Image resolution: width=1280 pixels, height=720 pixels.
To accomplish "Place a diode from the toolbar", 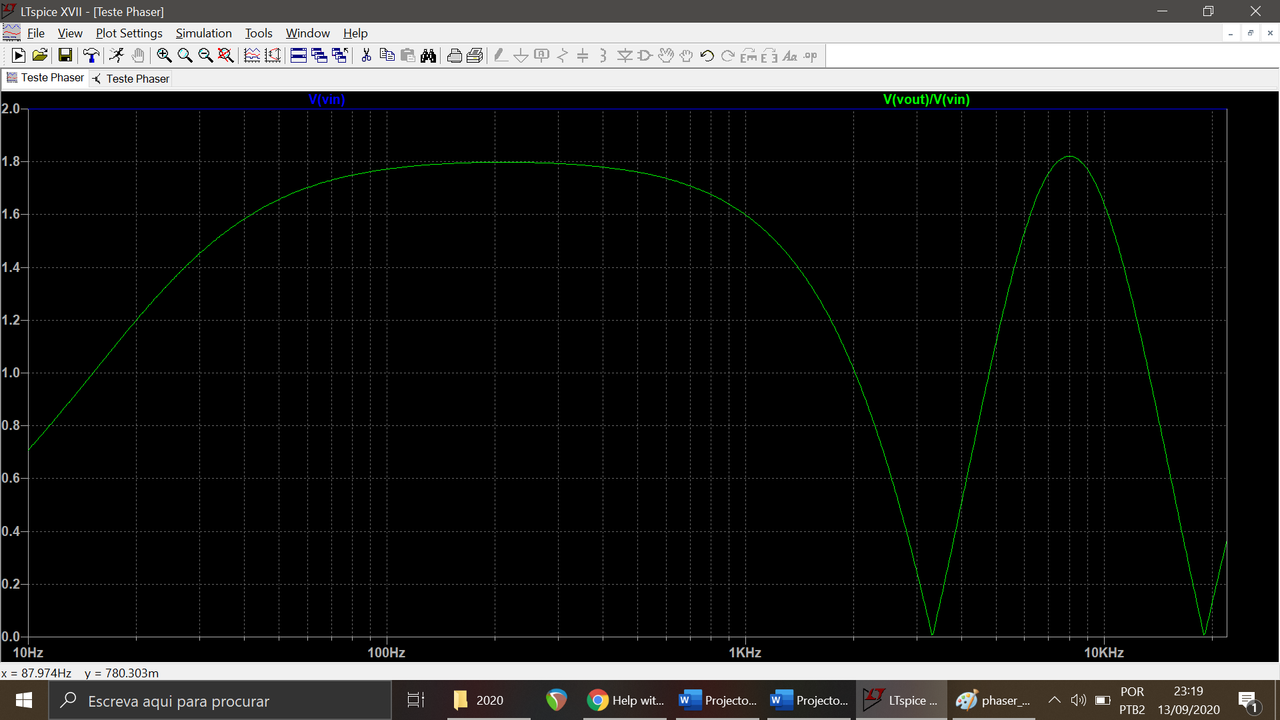I will 625,56.
